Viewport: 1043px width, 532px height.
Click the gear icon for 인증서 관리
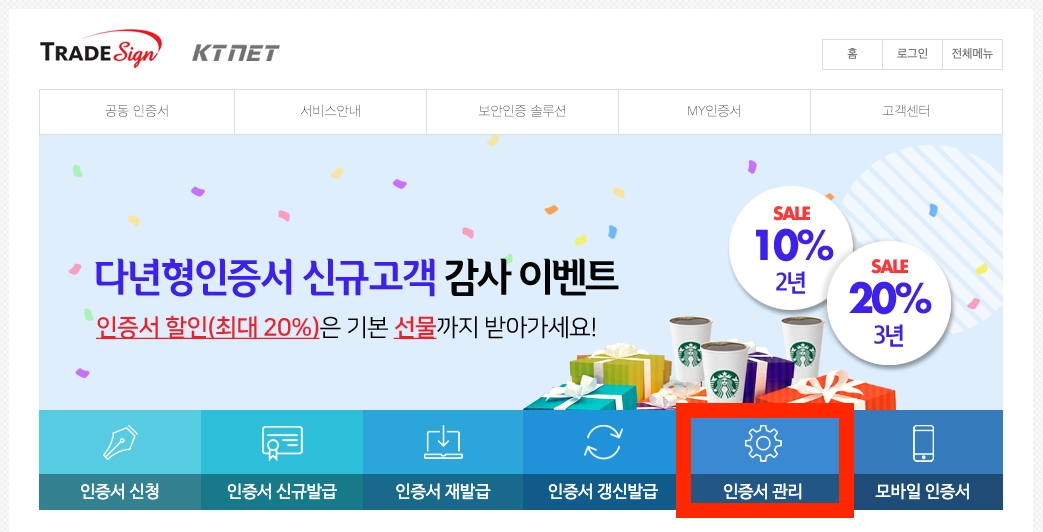[763, 443]
